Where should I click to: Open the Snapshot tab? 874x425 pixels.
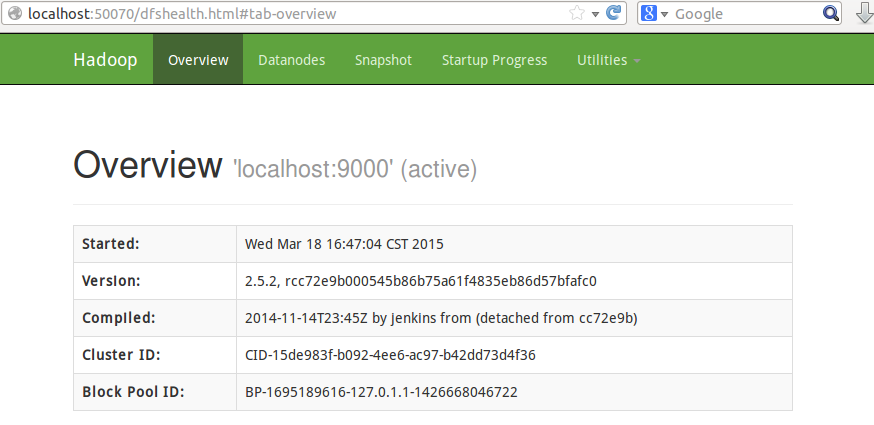(x=383, y=60)
